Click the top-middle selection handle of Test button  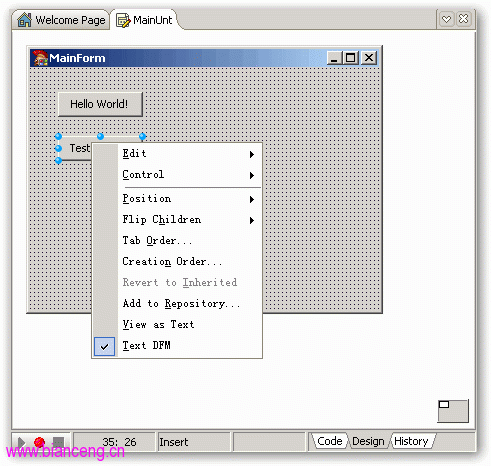click(100, 136)
